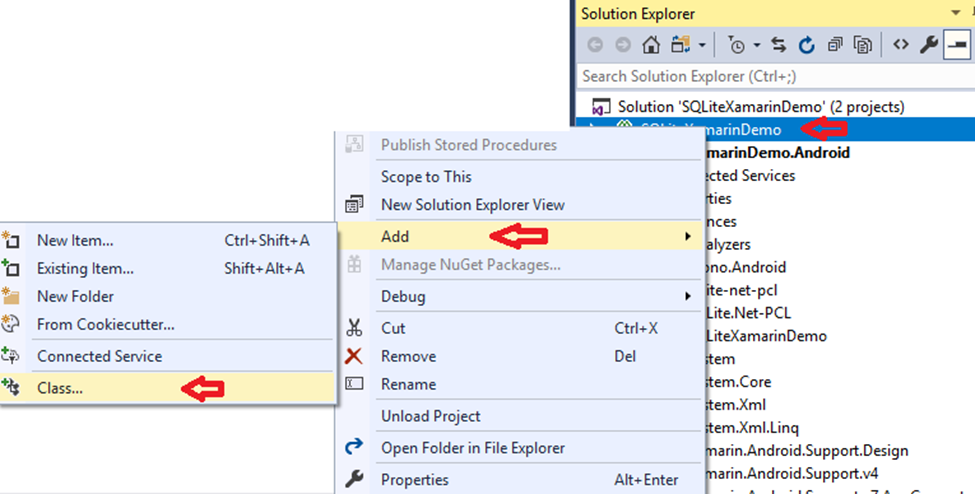Switch between solution and folder views
This screenshot has height=494, width=975.
click(681, 45)
